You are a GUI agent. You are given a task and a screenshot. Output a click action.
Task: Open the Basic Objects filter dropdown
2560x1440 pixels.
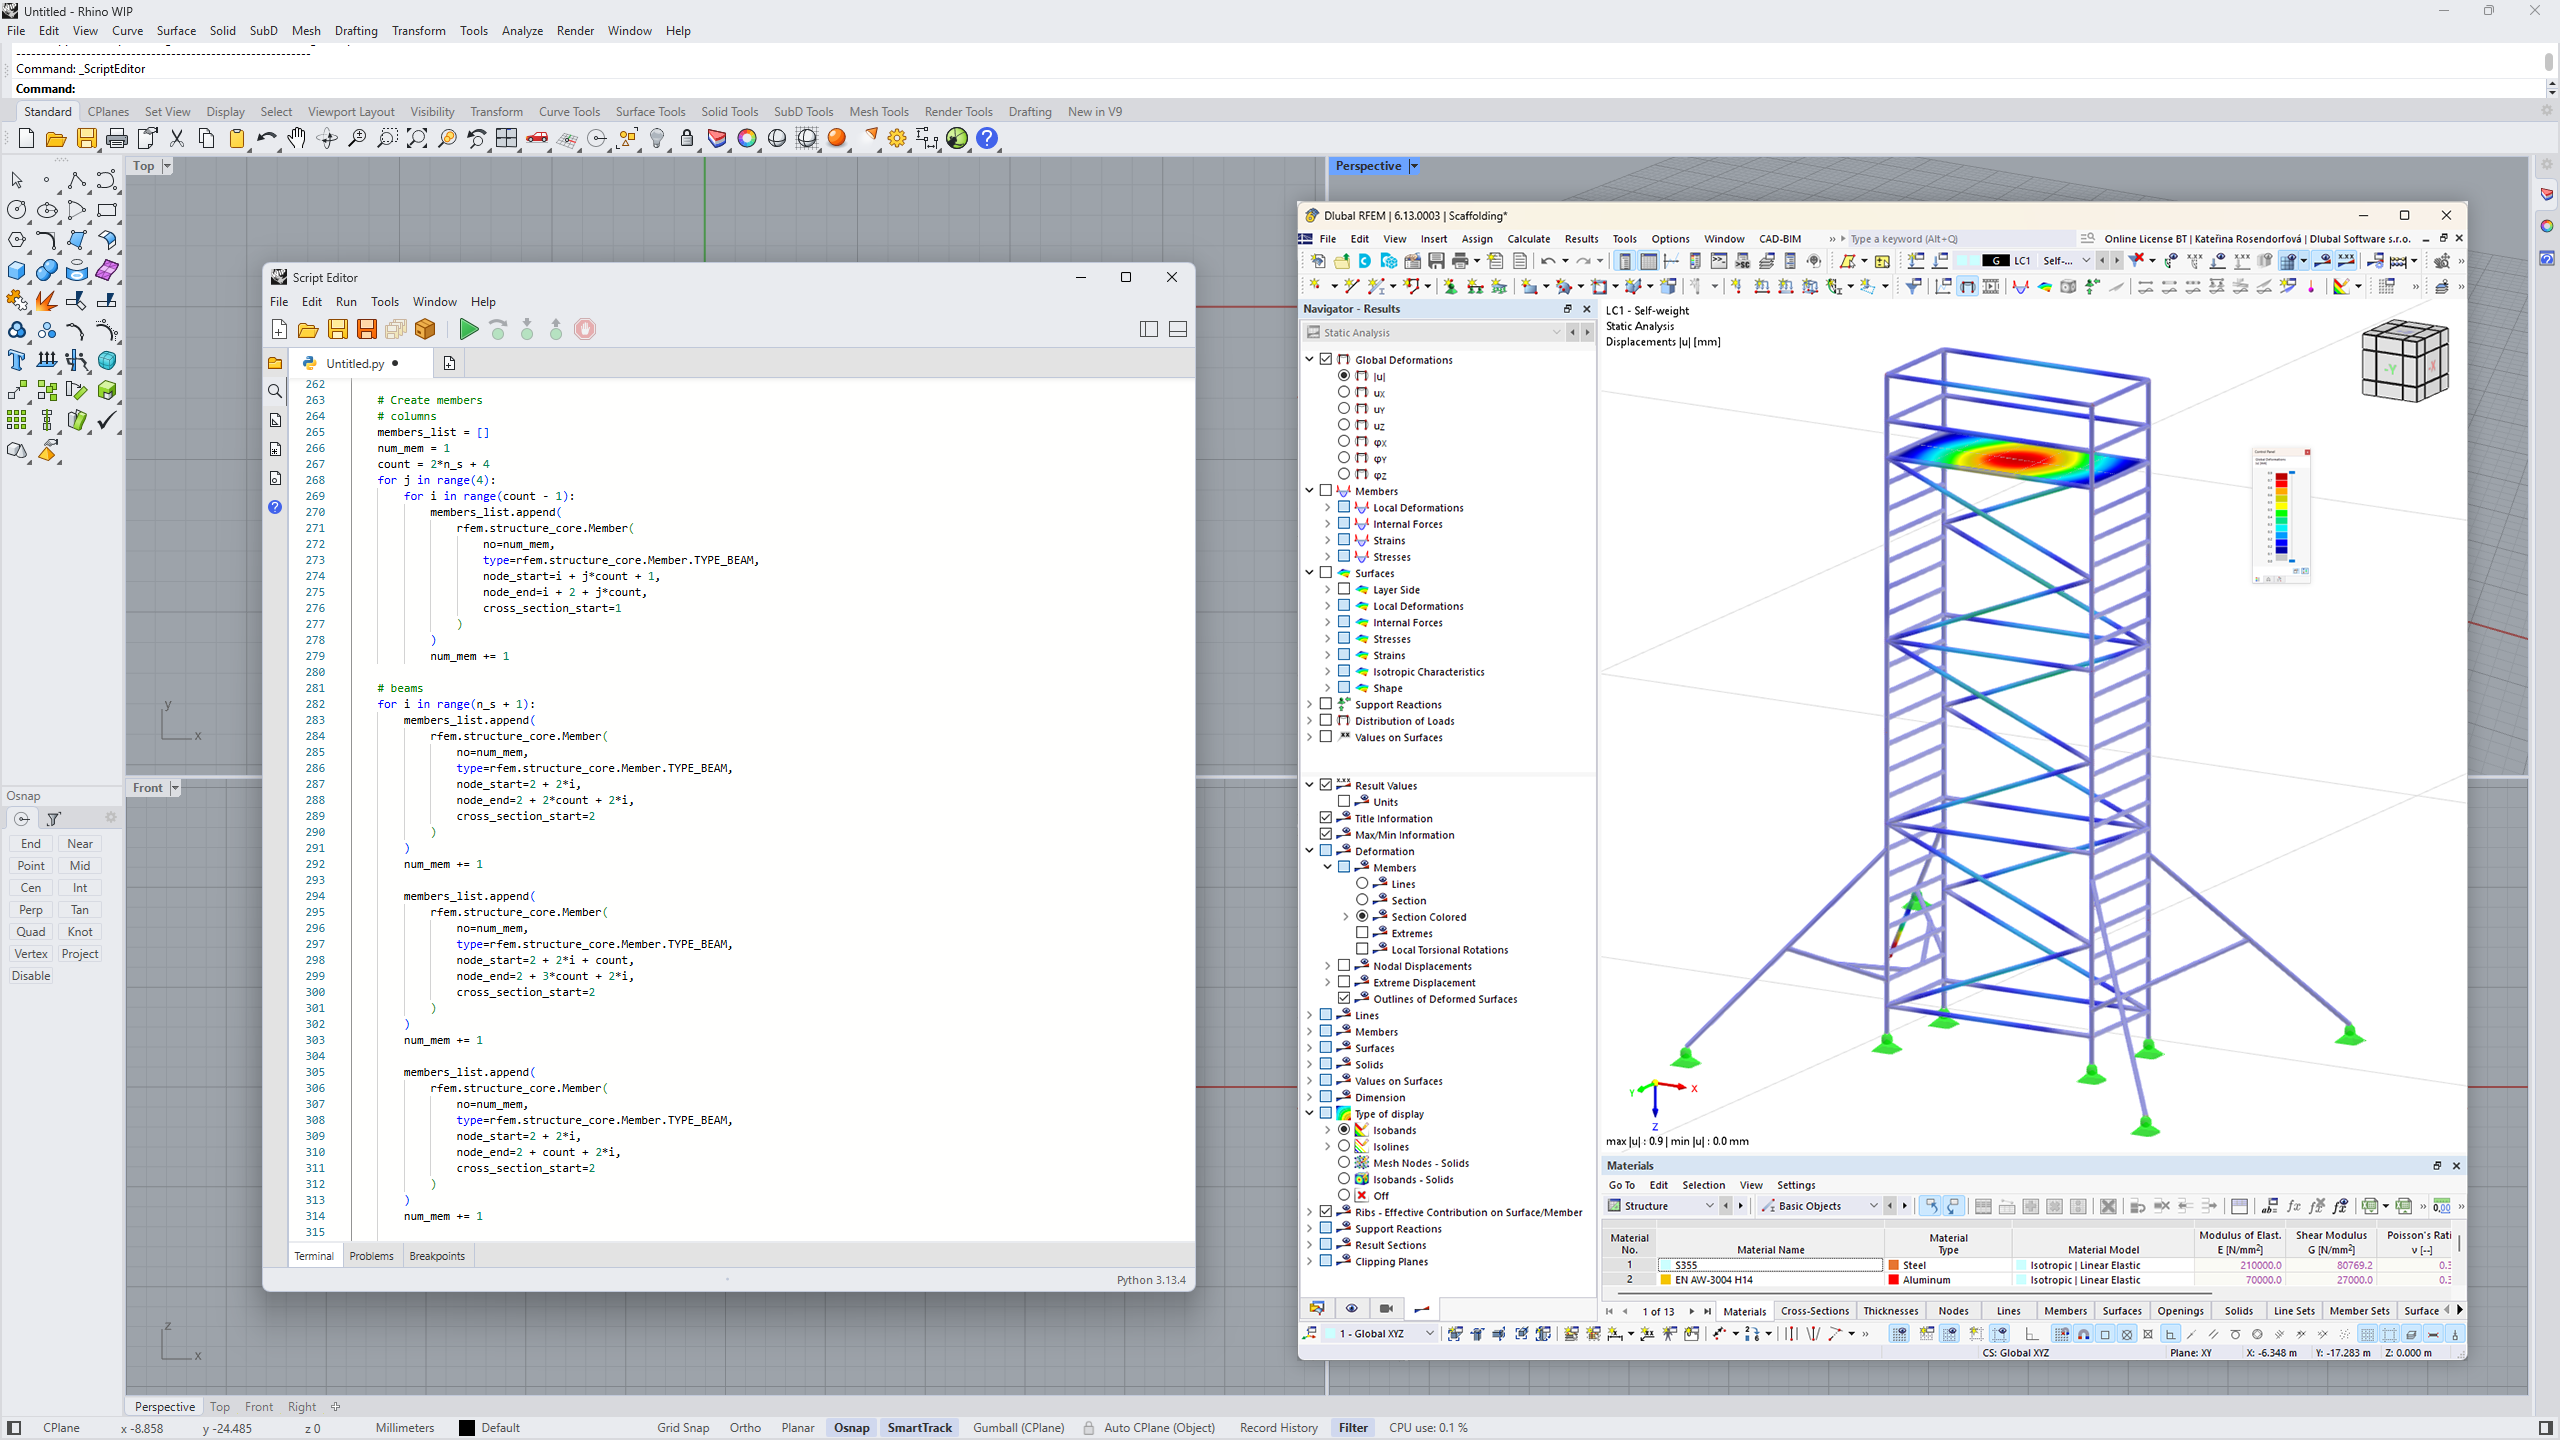tap(1871, 1205)
